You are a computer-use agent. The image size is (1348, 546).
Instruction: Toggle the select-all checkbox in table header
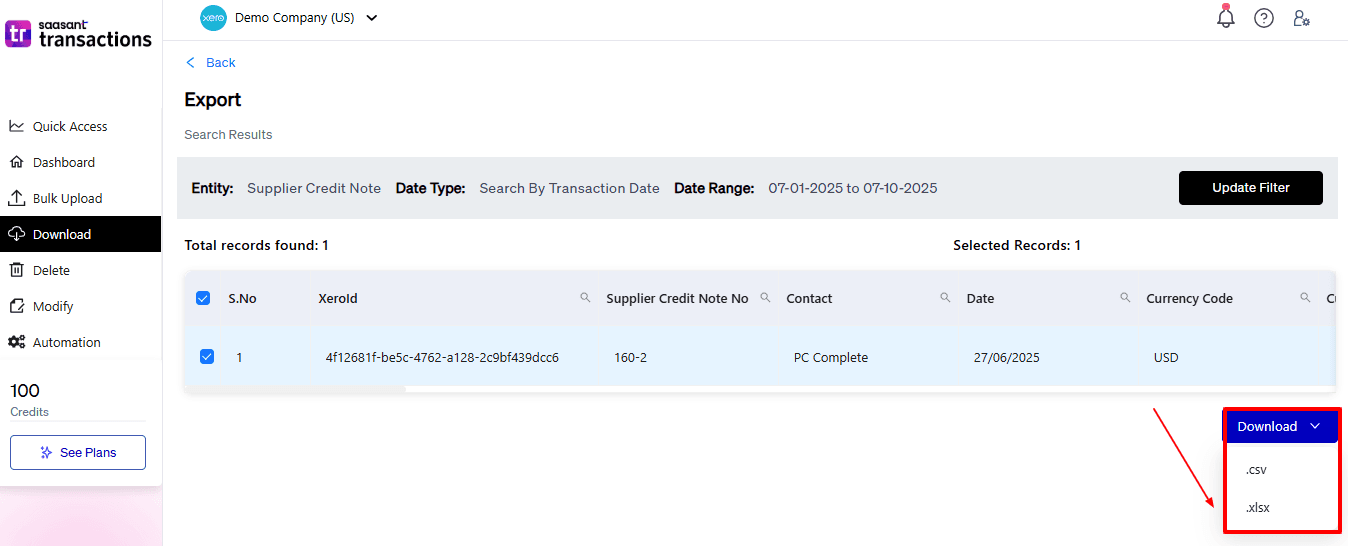(203, 298)
